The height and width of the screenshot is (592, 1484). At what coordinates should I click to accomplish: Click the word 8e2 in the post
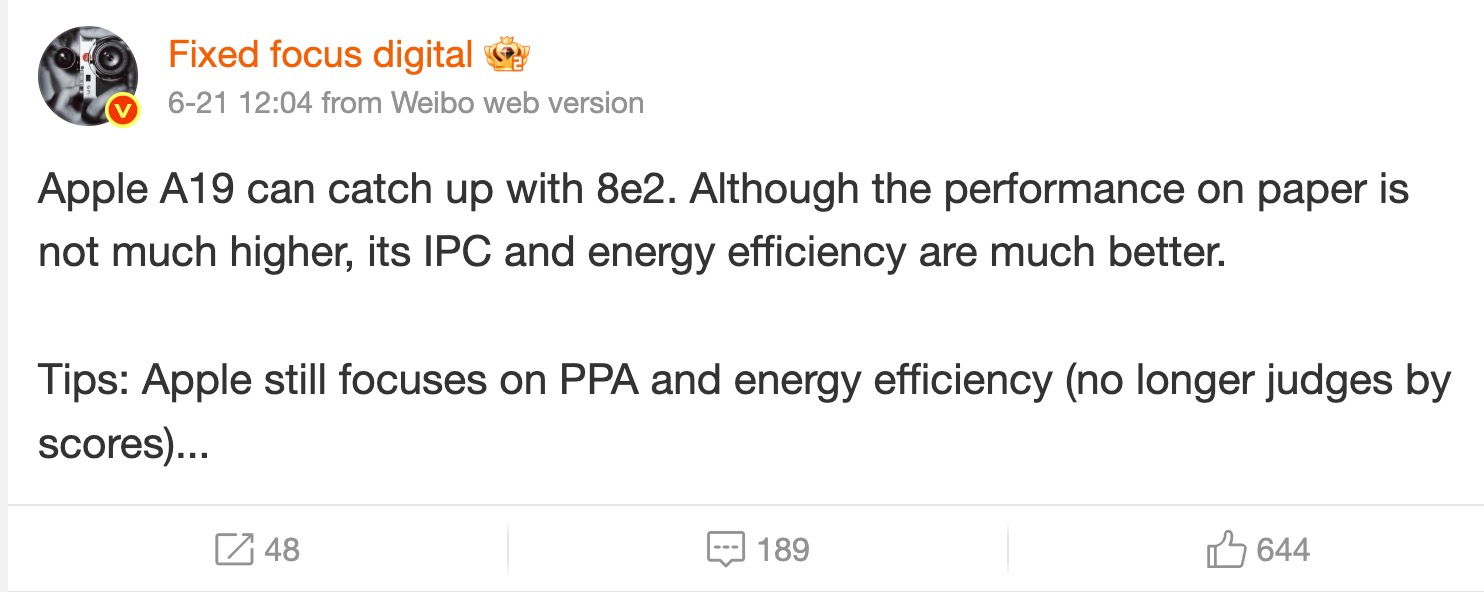point(622,190)
